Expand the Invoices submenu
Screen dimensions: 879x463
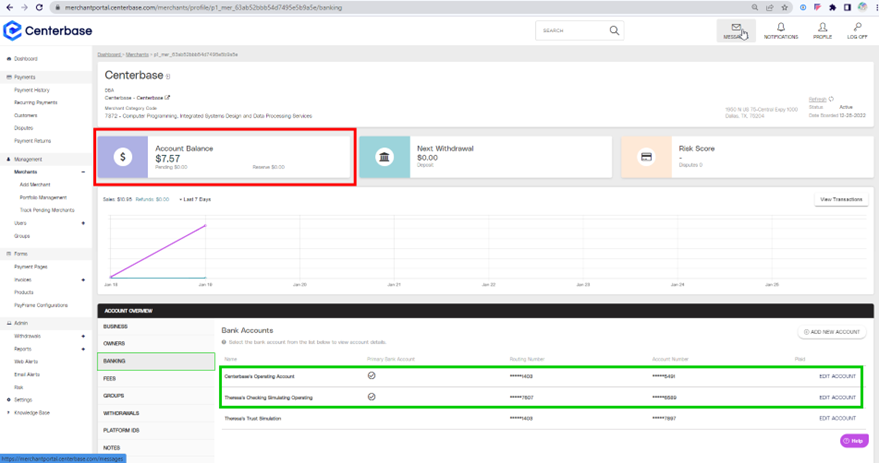(x=83, y=280)
